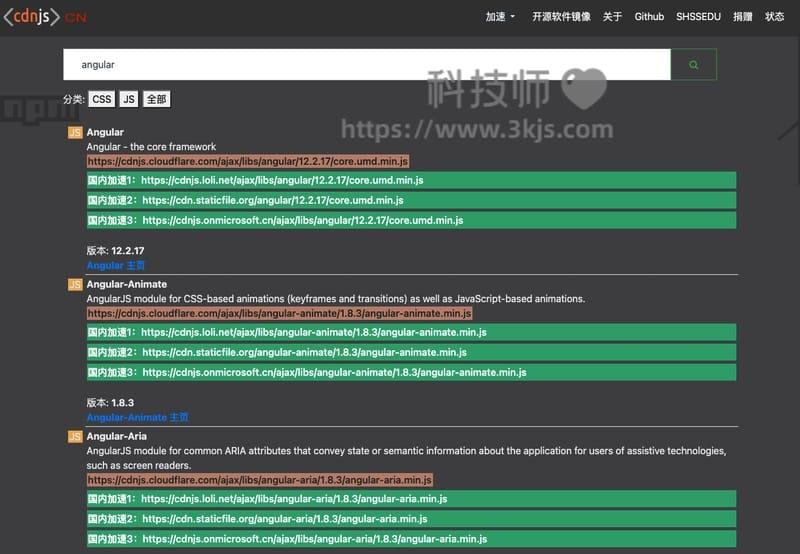Click the JS badge next to Angular

[75, 133]
